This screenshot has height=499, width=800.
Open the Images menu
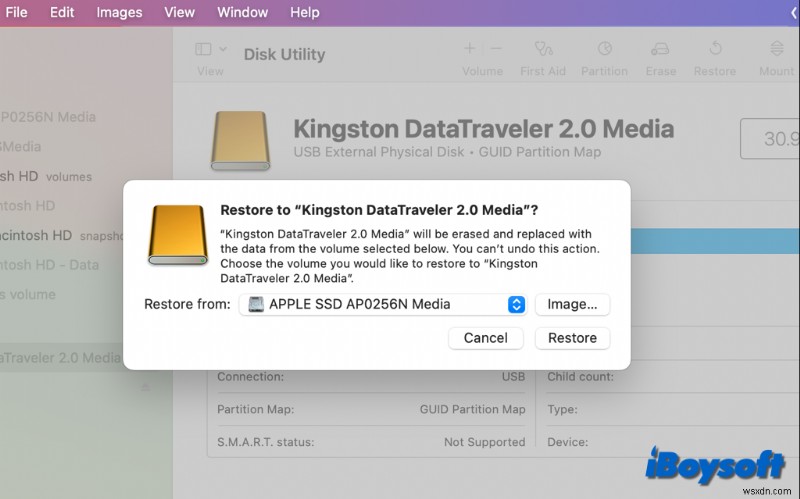pyautogui.click(x=119, y=12)
